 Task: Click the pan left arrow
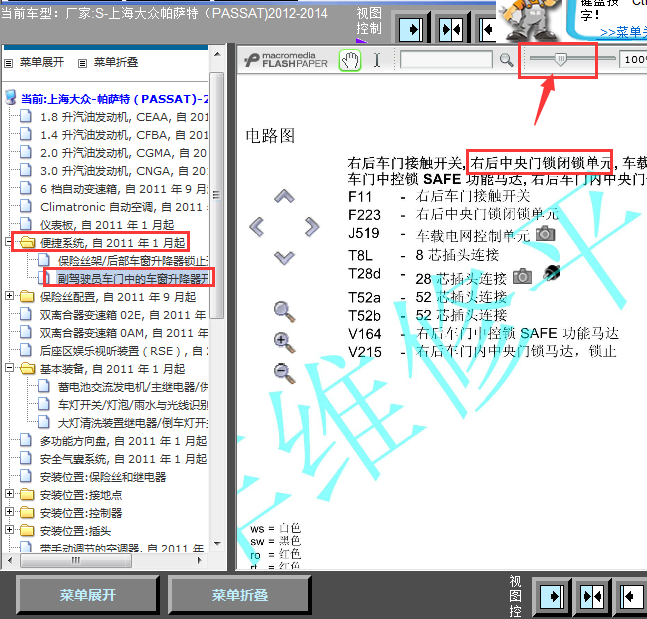[257, 227]
